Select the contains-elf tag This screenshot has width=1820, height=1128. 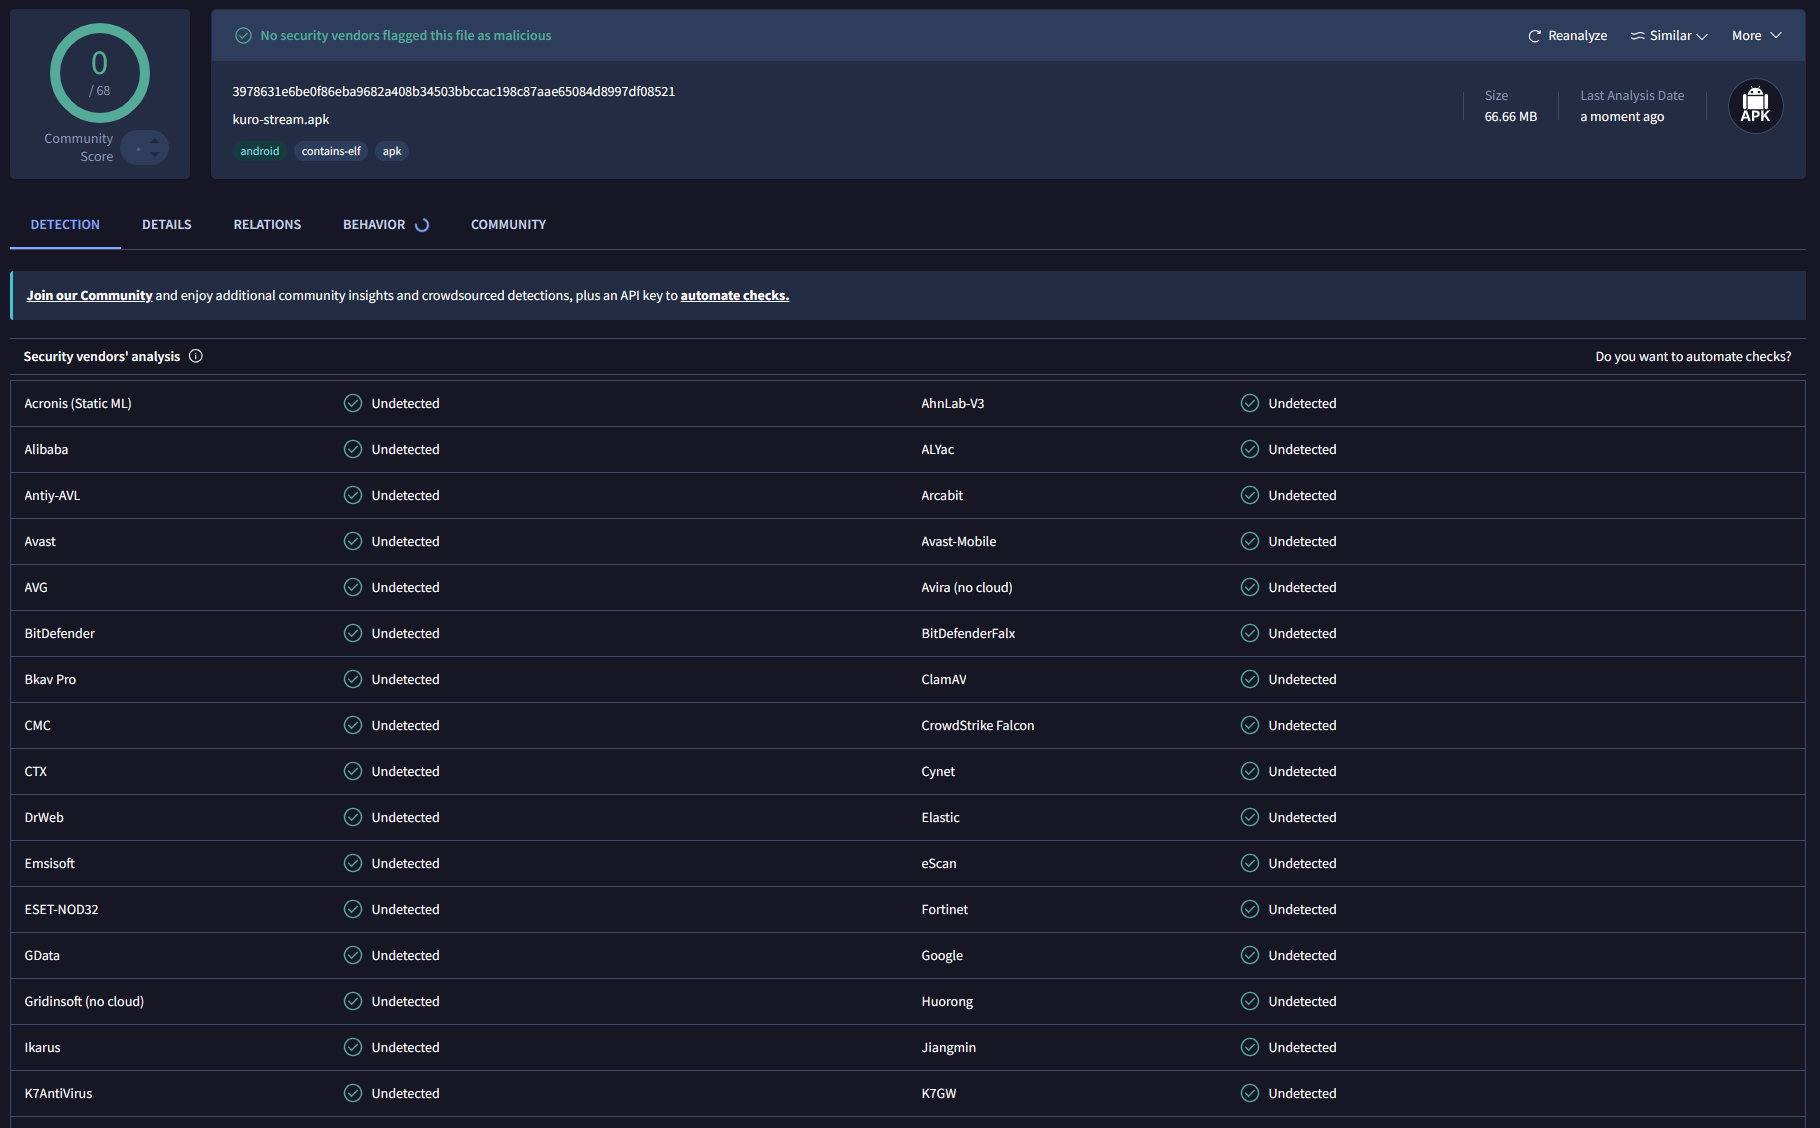pos(331,151)
